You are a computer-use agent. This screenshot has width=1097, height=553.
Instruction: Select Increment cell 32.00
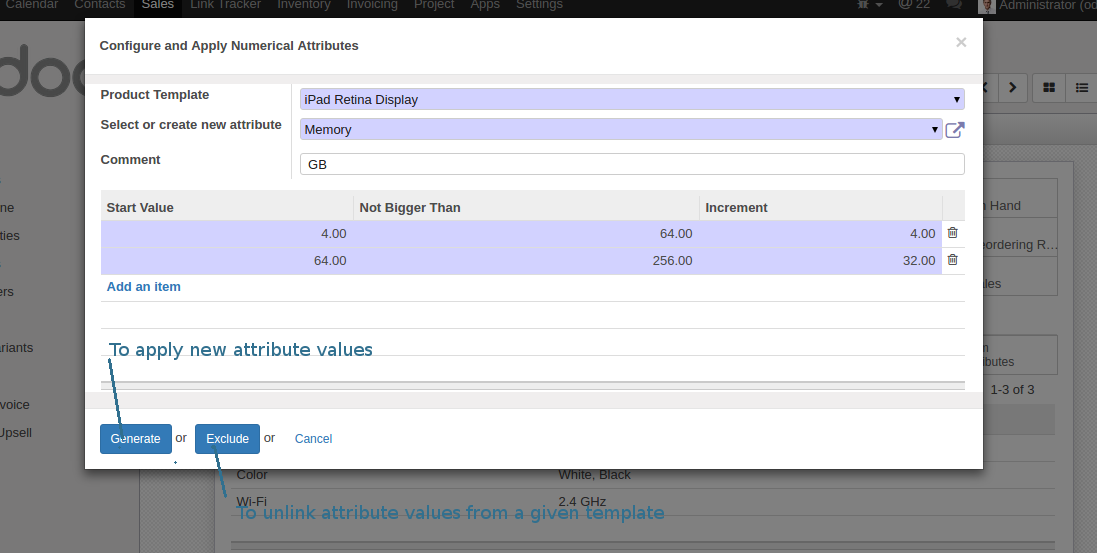(821, 260)
